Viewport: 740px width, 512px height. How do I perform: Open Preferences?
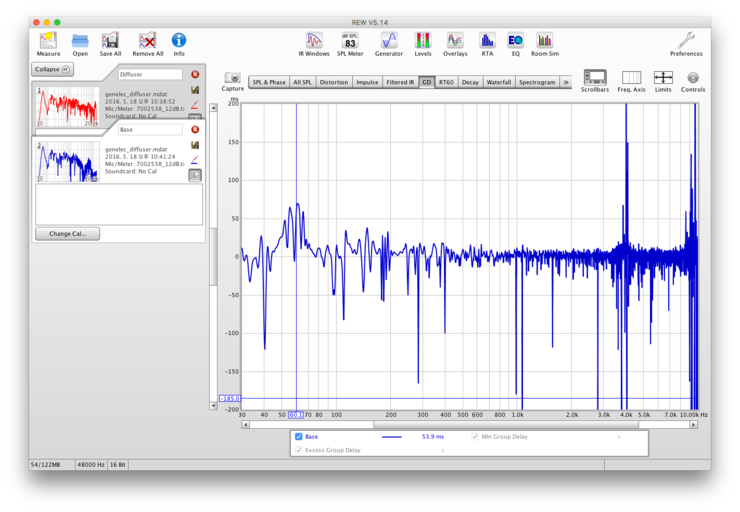point(686,42)
